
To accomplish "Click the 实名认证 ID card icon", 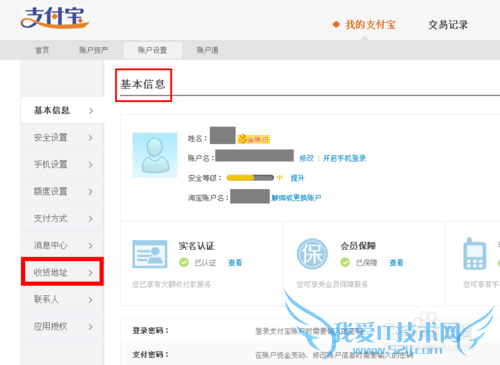I will (x=150, y=254).
